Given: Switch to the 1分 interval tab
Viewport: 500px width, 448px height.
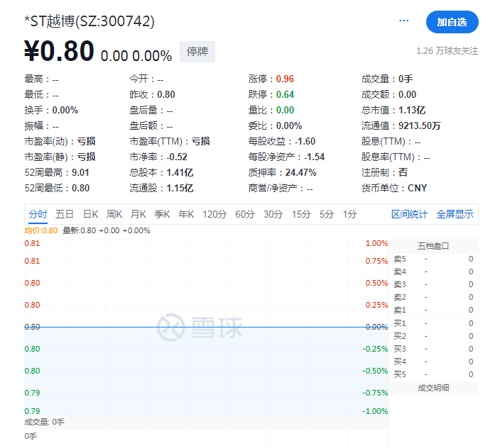Looking at the screenshot, I should (x=350, y=214).
